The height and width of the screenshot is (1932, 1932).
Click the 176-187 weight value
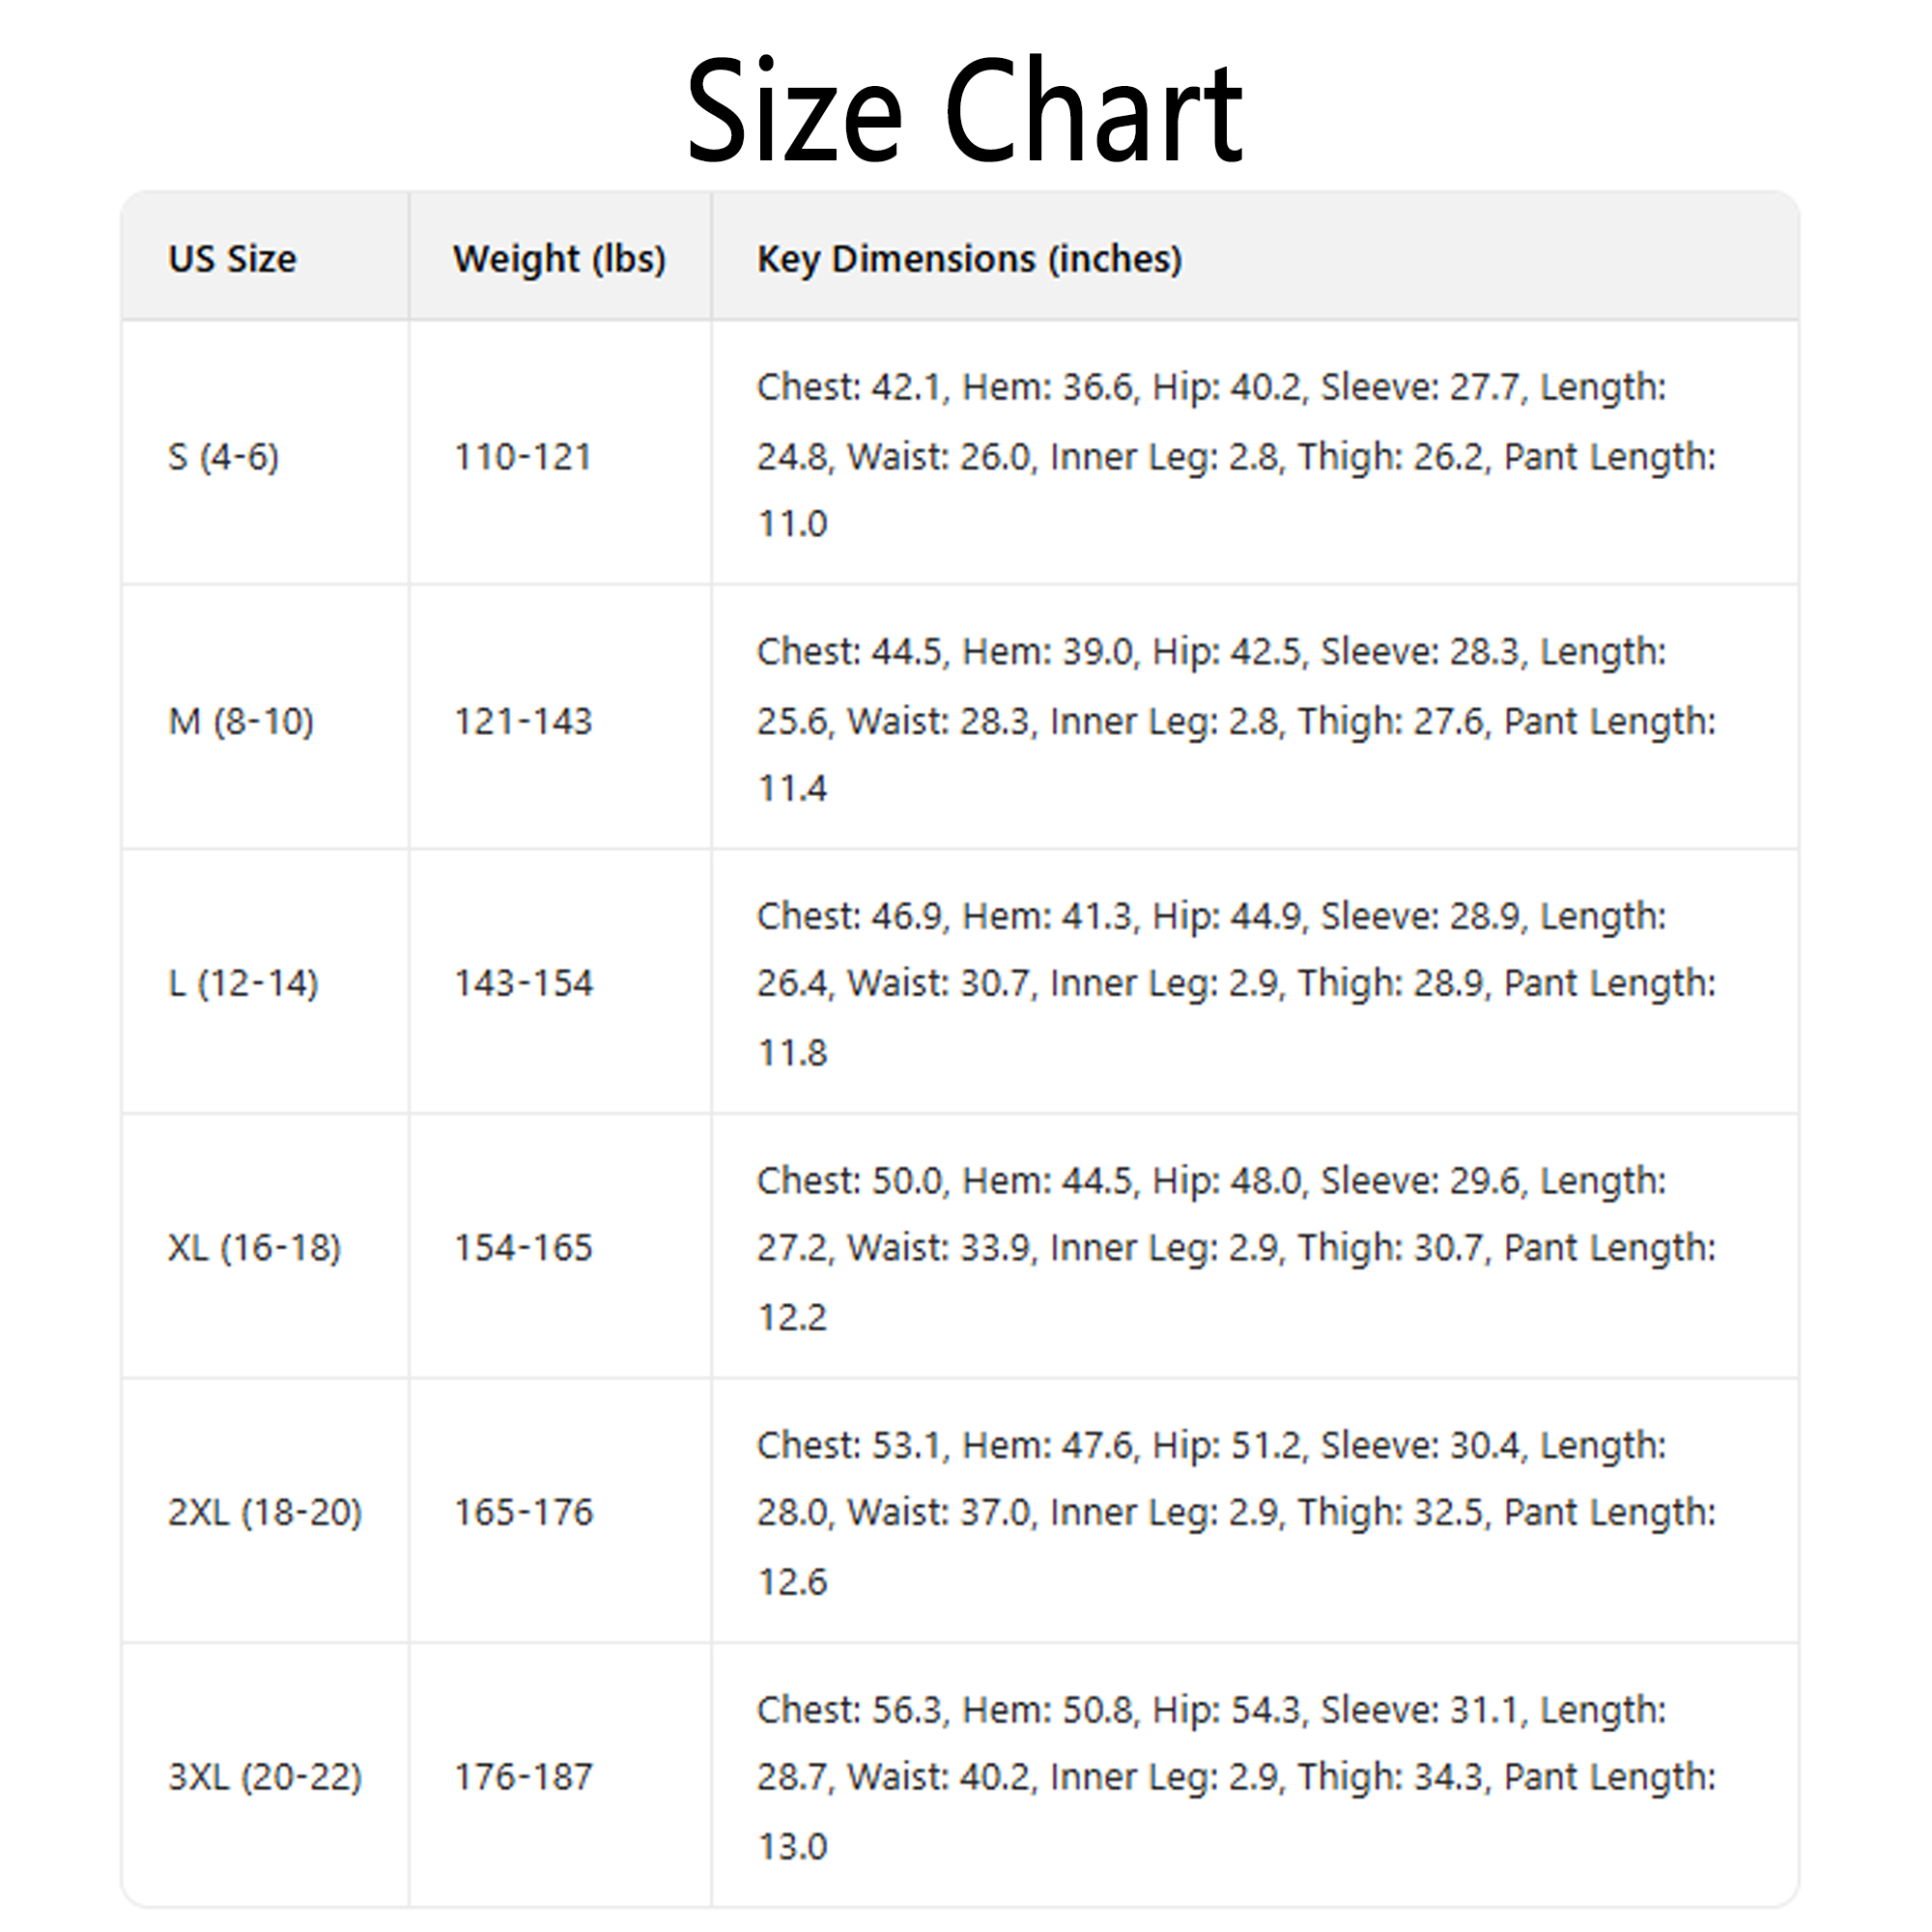click(x=523, y=1777)
